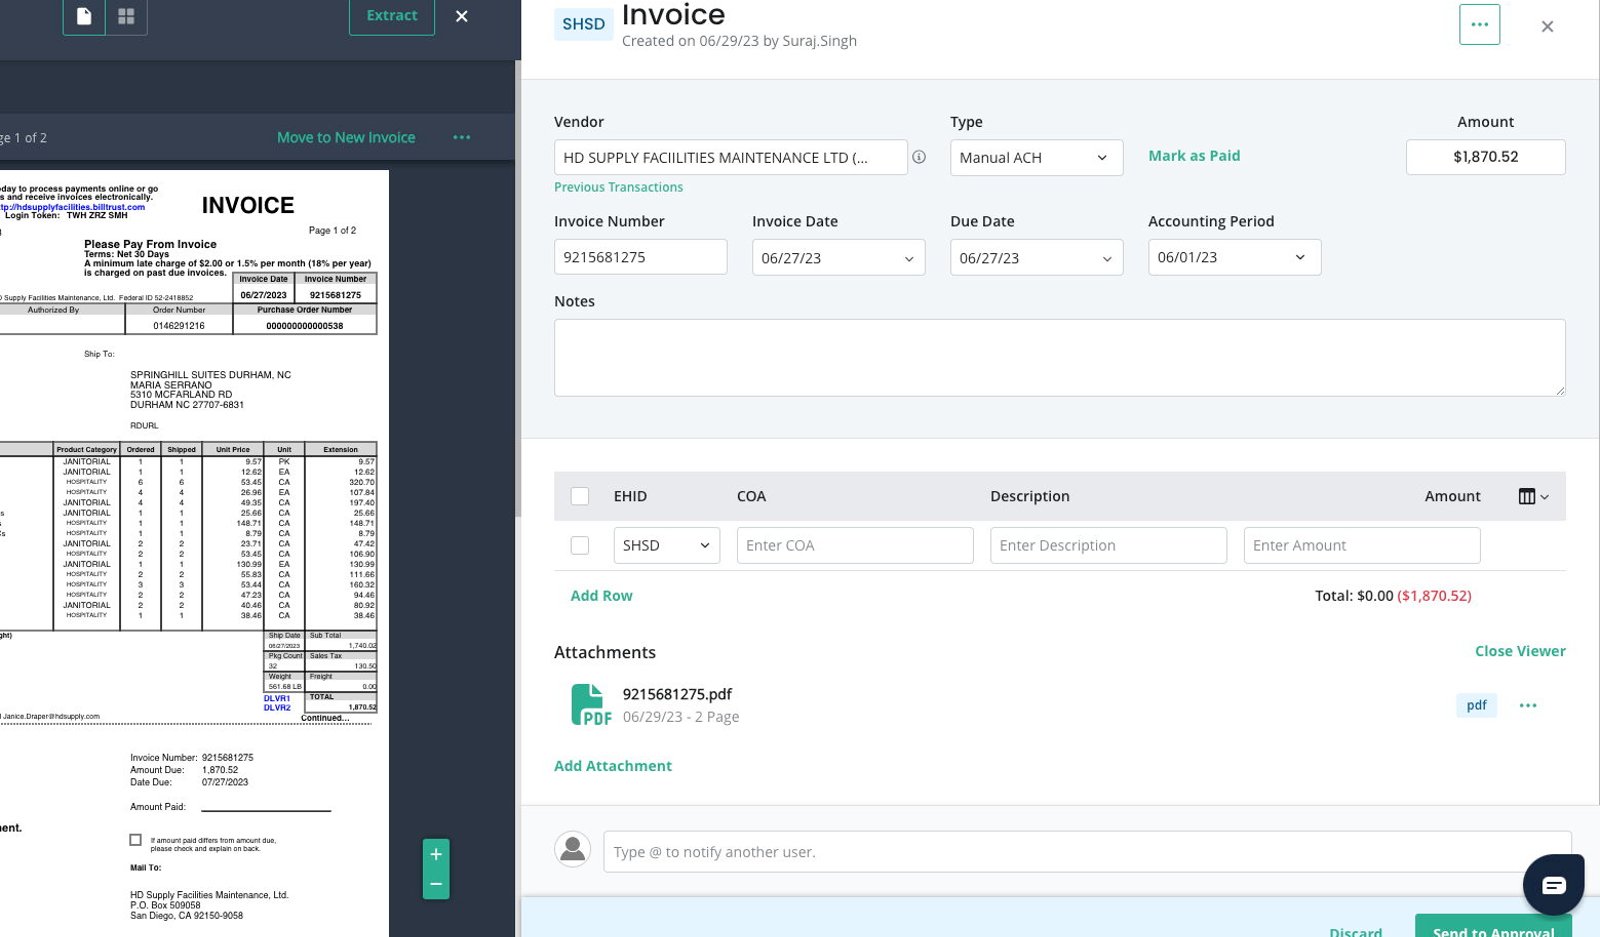The width and height of the screenshot is (1600, 937).
Task: Open the viewer three-dot options menu
Action: pos(461,137)
